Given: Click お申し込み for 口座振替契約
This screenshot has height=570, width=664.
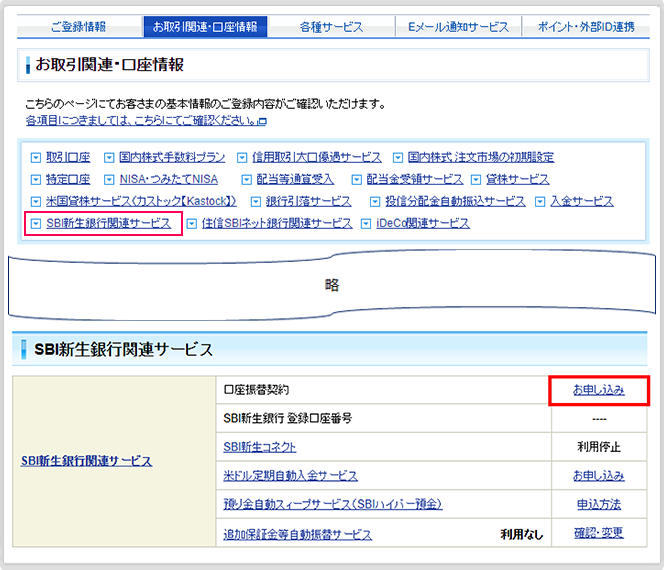Looking at the screenshot, I should point(598,390).
